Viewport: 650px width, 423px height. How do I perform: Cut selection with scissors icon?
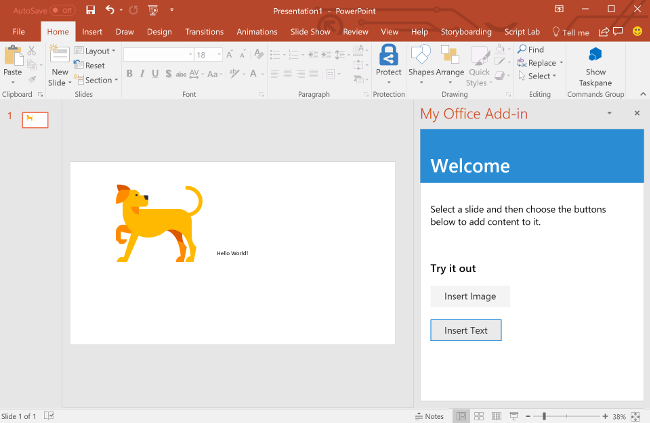pos(32,51)
